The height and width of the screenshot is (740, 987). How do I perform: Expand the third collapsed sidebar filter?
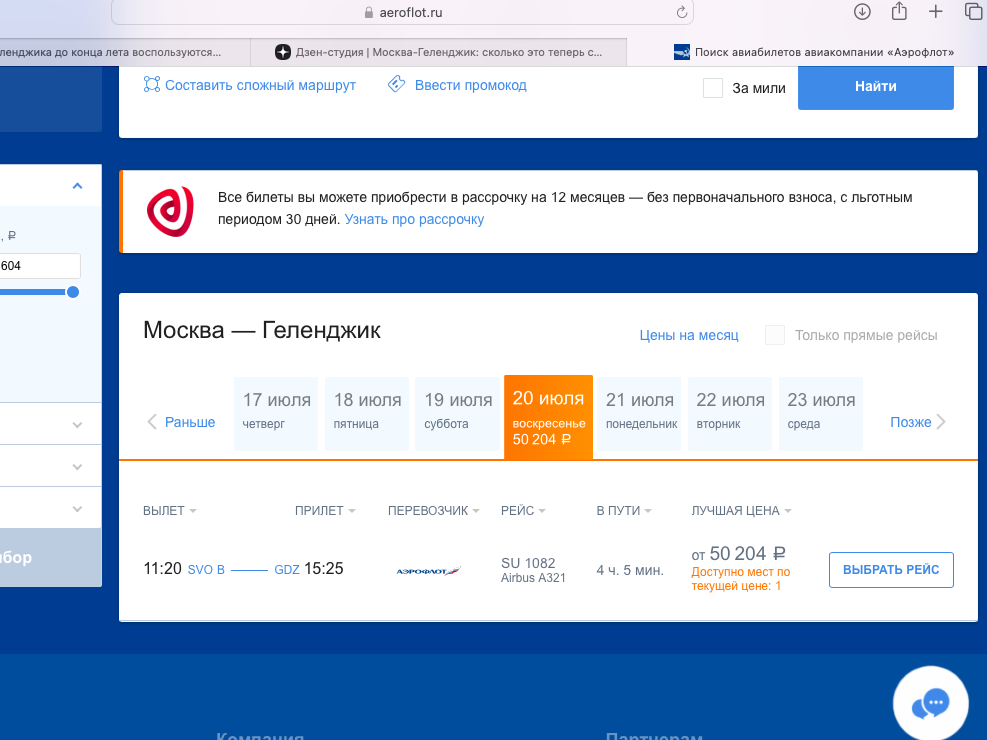[77, 509]
